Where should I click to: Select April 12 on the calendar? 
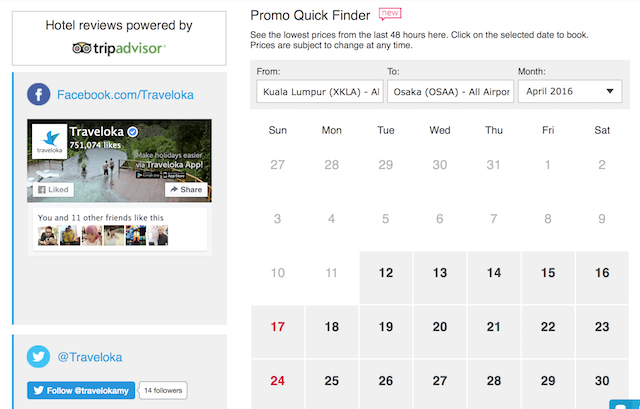pos(386,272)
